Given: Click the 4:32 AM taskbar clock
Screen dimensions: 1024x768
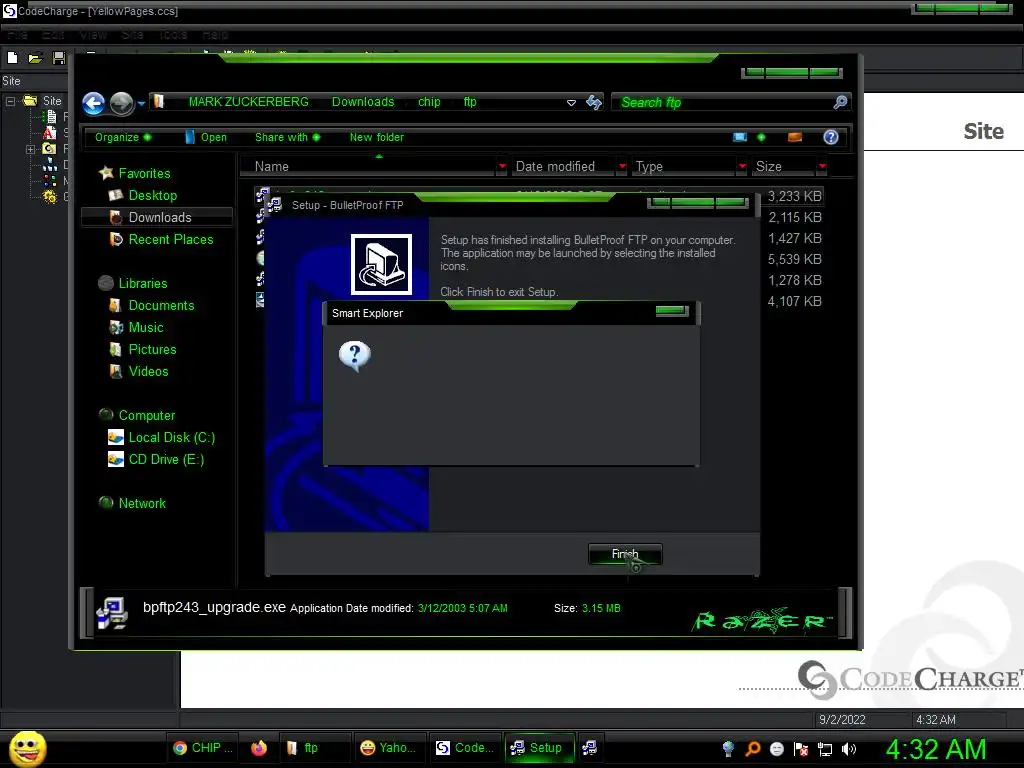Looking at the screenshot, I should coord(936,749).
